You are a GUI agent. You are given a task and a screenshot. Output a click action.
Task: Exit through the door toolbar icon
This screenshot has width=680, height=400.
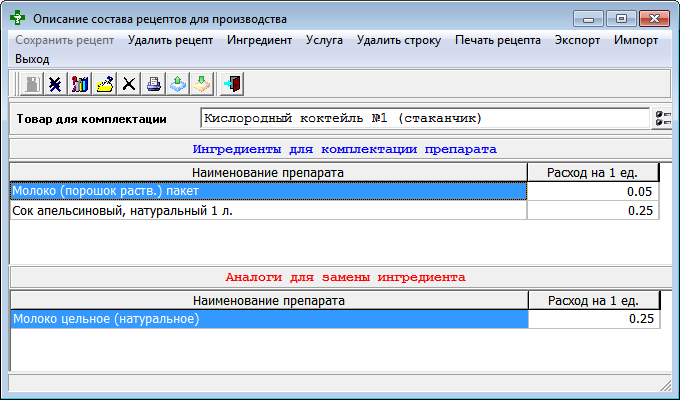click(x=232, y=84)
